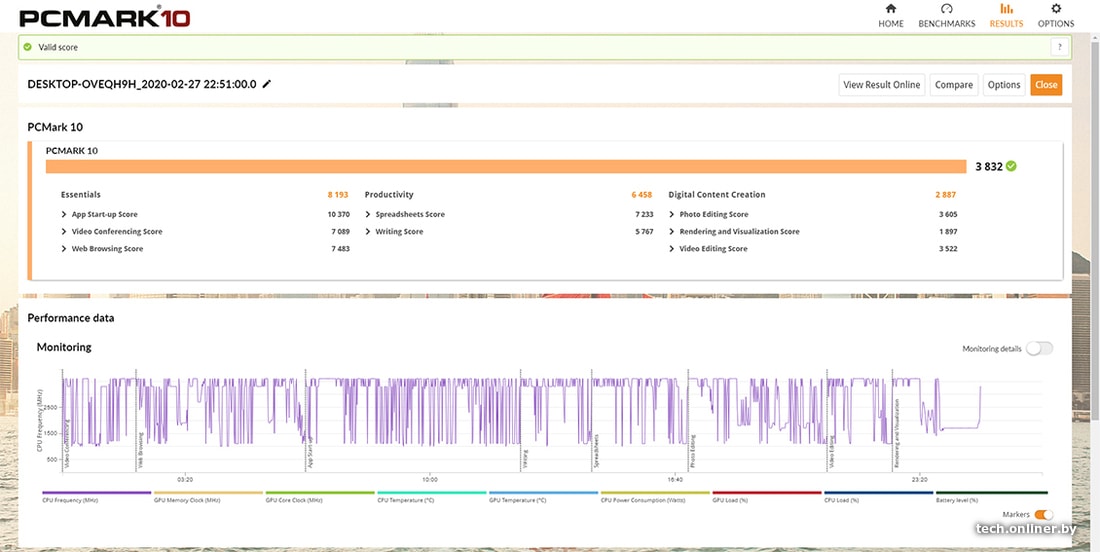Click the Home icon in top navigation
The image size is (1100, 552).
[x=890, y=9]
